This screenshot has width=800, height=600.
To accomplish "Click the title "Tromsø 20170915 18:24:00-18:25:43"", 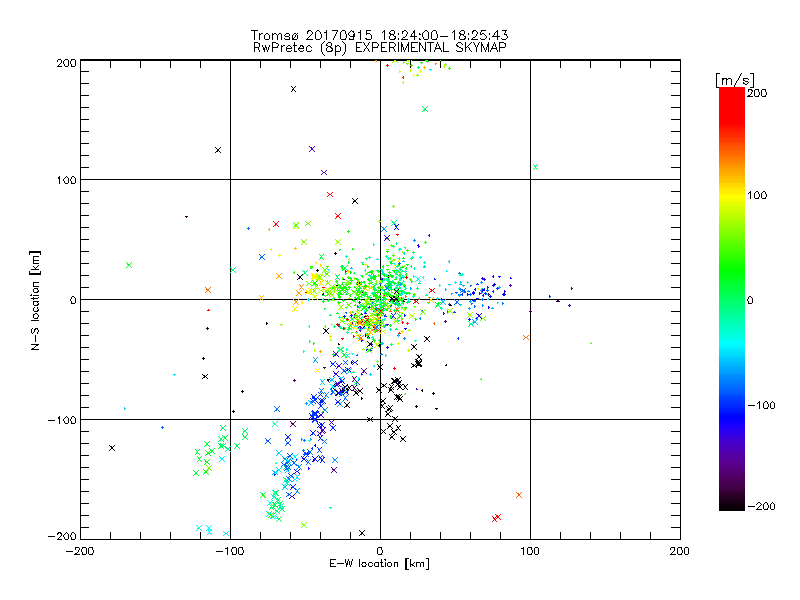I will 379,35.
